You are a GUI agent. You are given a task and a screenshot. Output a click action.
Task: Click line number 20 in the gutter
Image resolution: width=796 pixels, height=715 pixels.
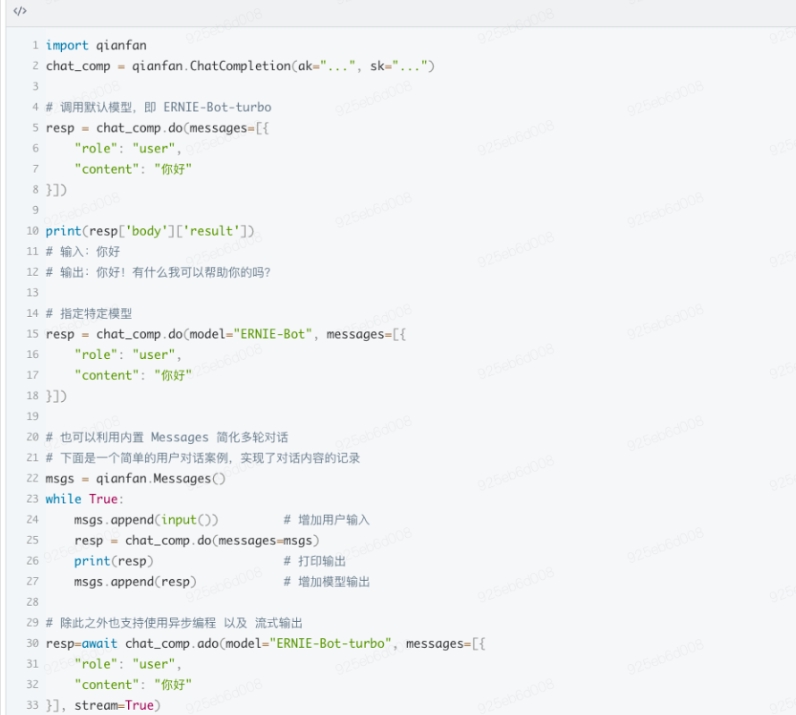click(x=32, y=437)
